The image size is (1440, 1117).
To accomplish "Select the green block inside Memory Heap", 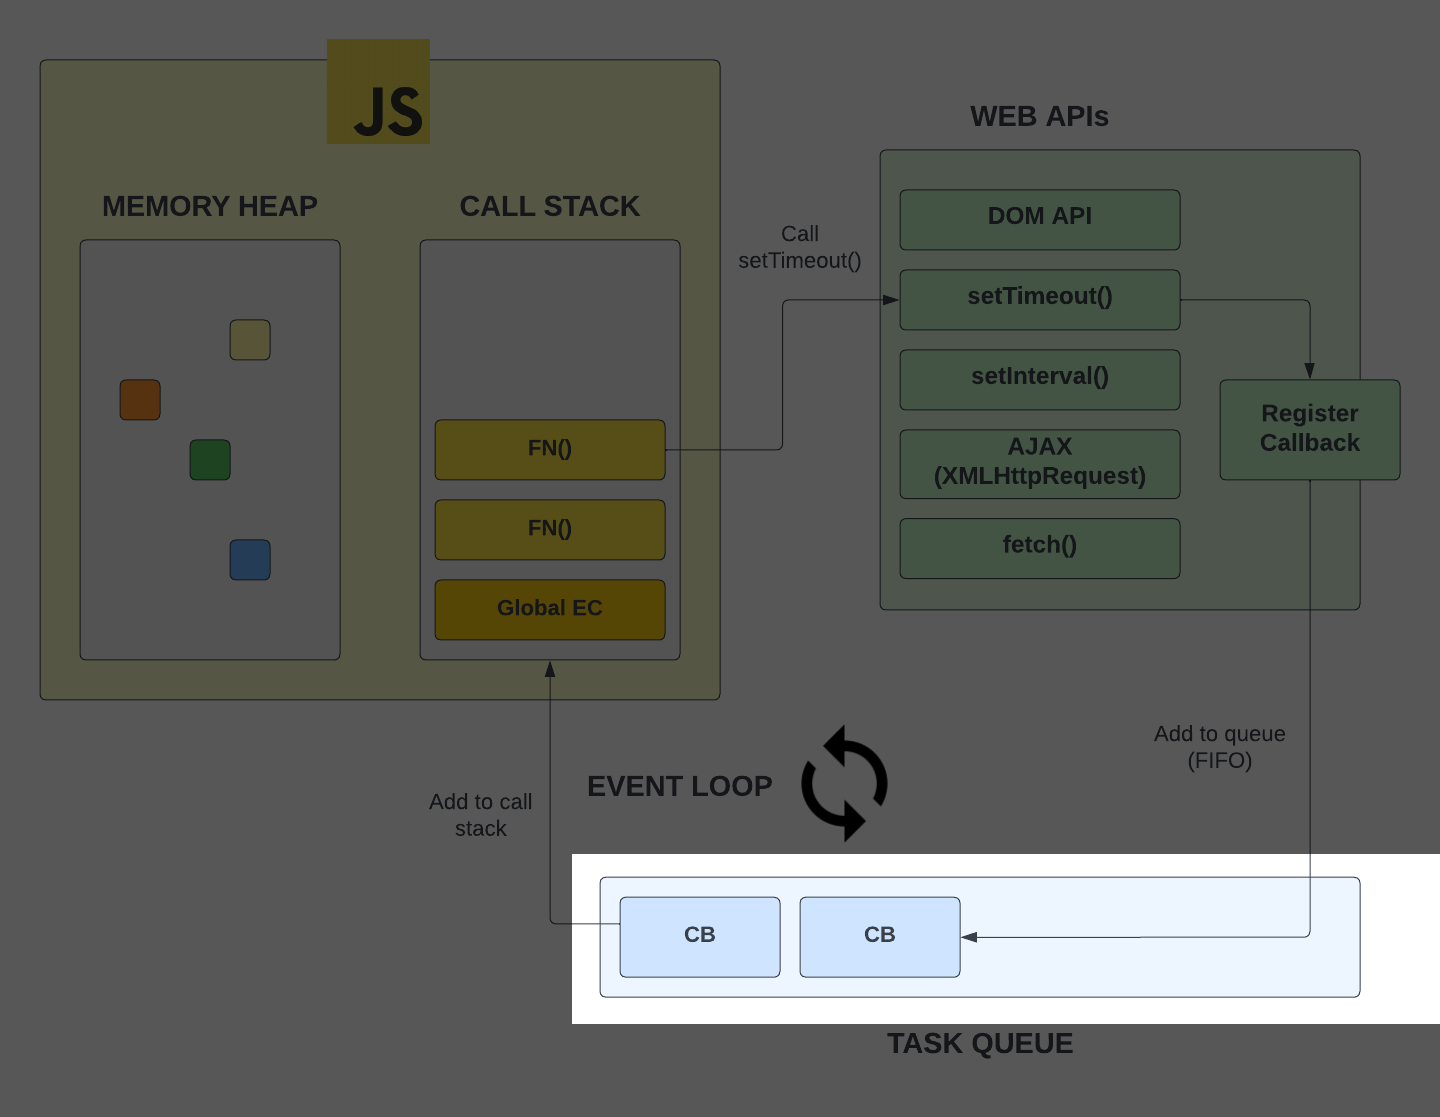I will click(x=209, y=460).
